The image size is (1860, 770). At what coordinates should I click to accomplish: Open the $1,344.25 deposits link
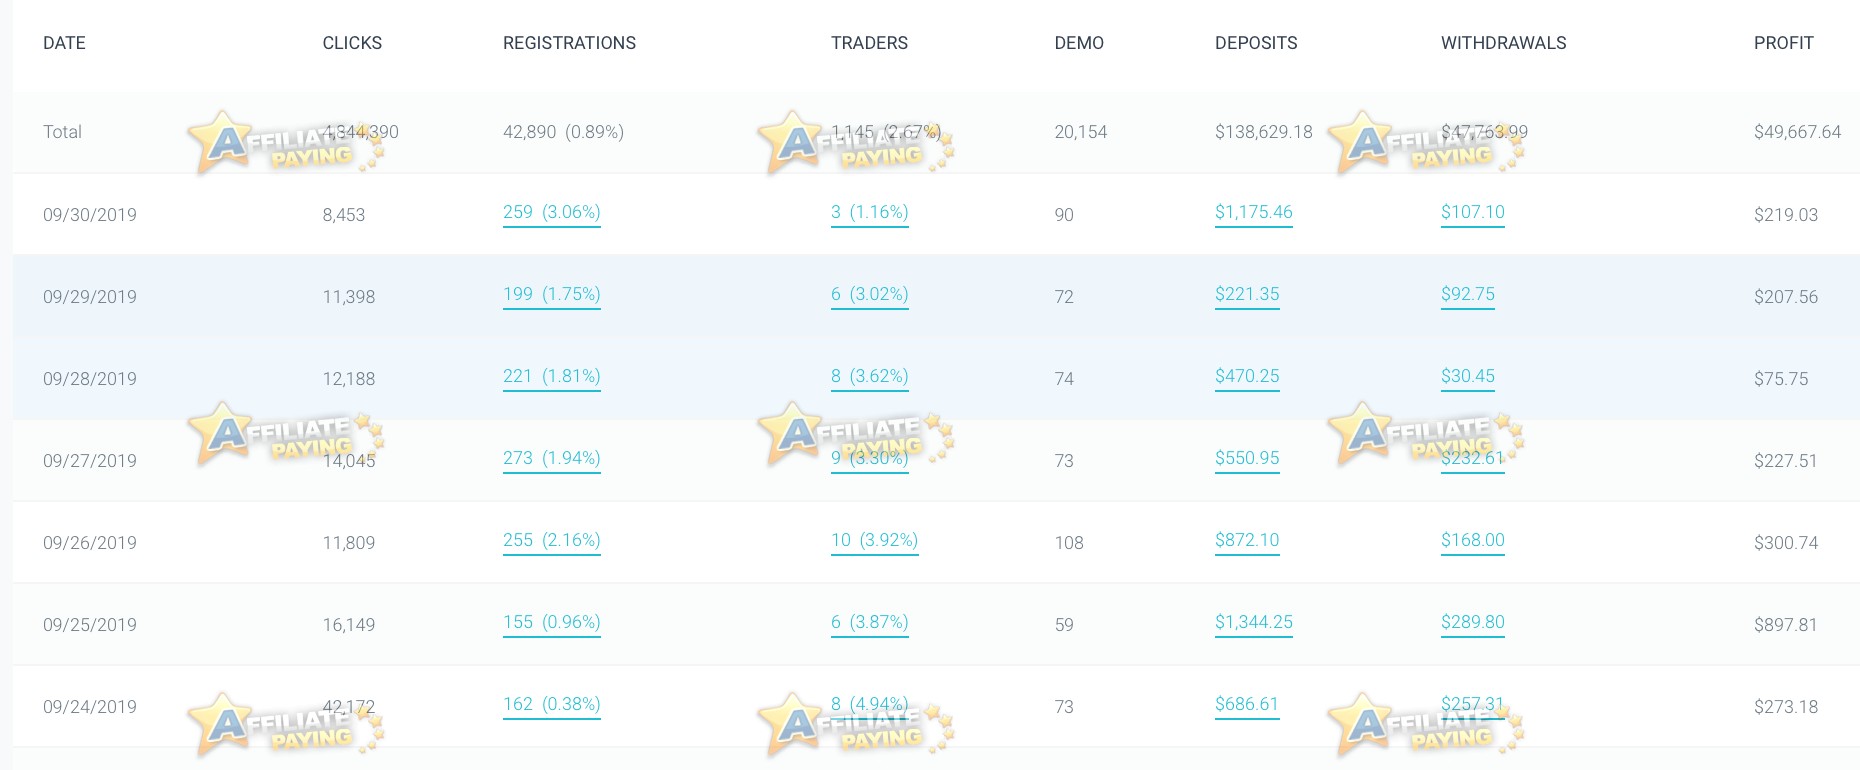click(x=1253, y=622)
